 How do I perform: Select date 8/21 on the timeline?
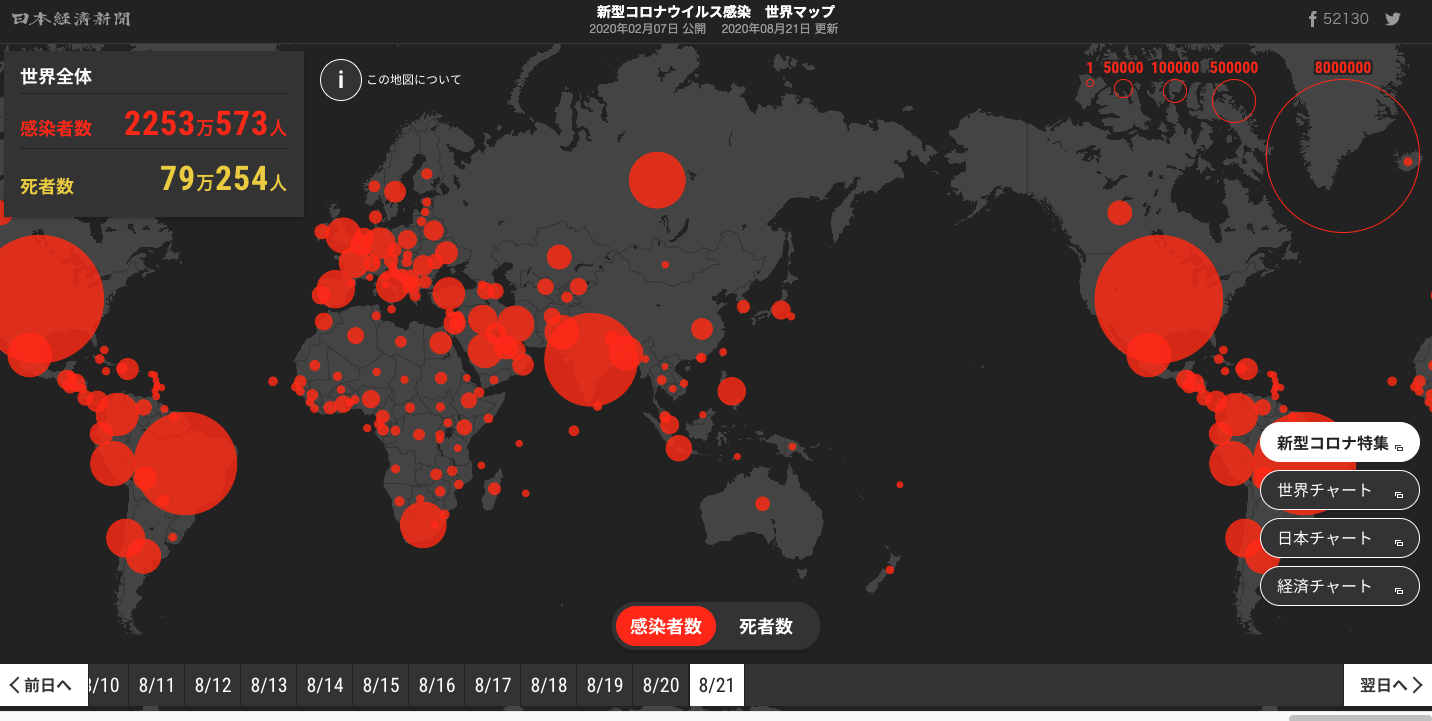[717, 686]
